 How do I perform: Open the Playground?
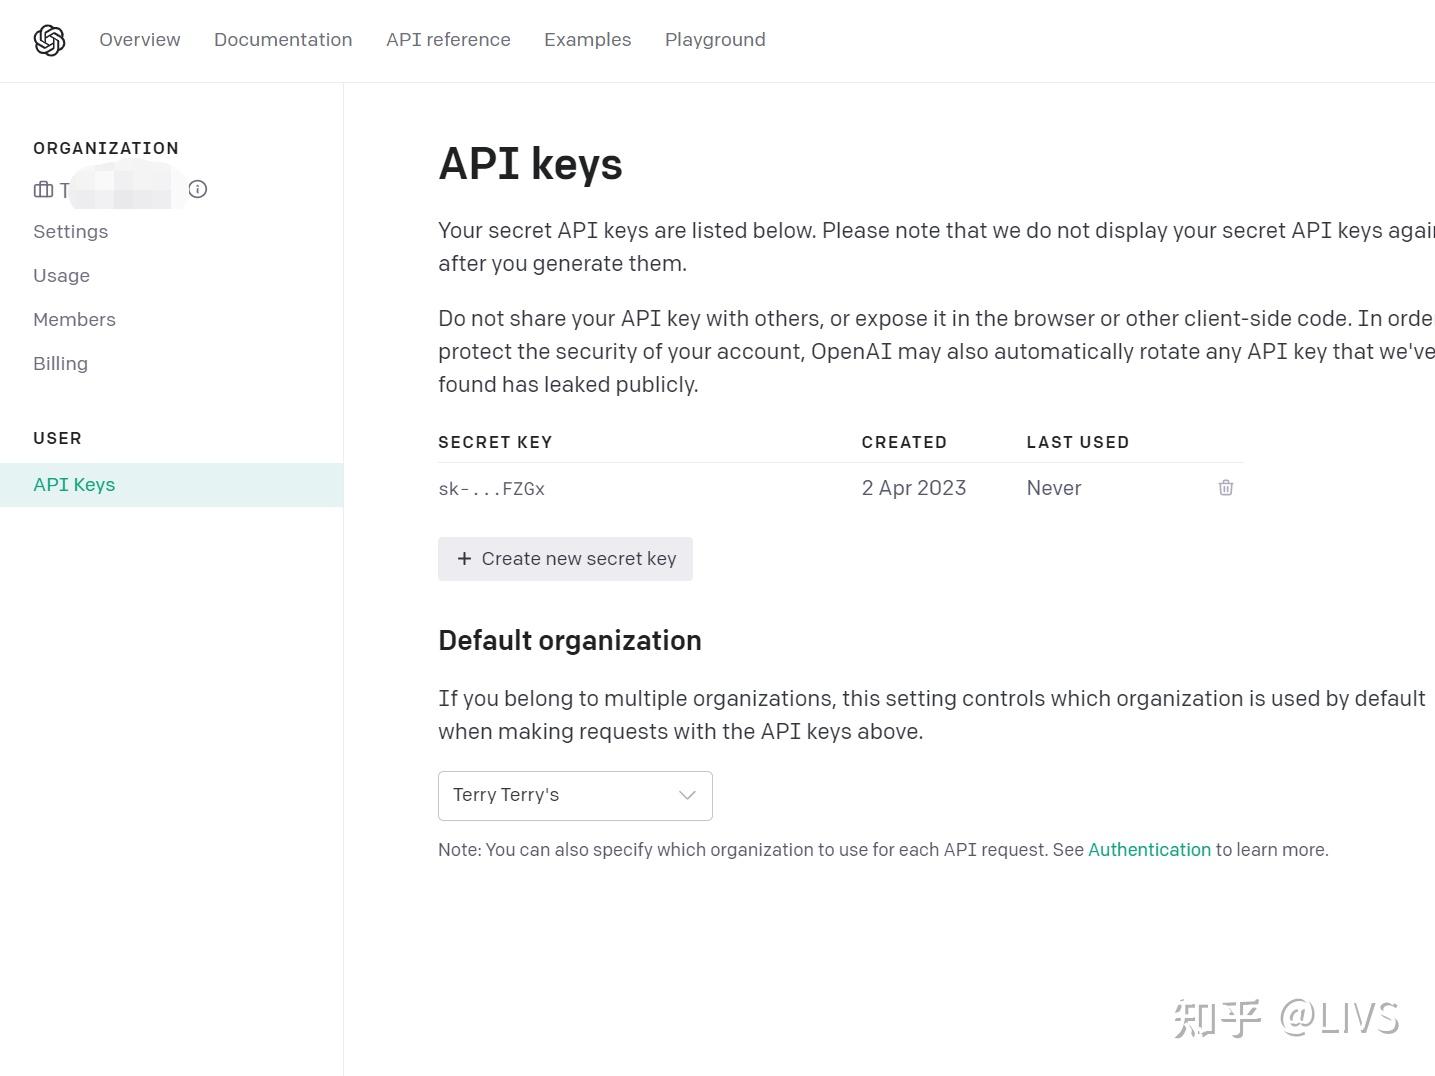(715, 40)
